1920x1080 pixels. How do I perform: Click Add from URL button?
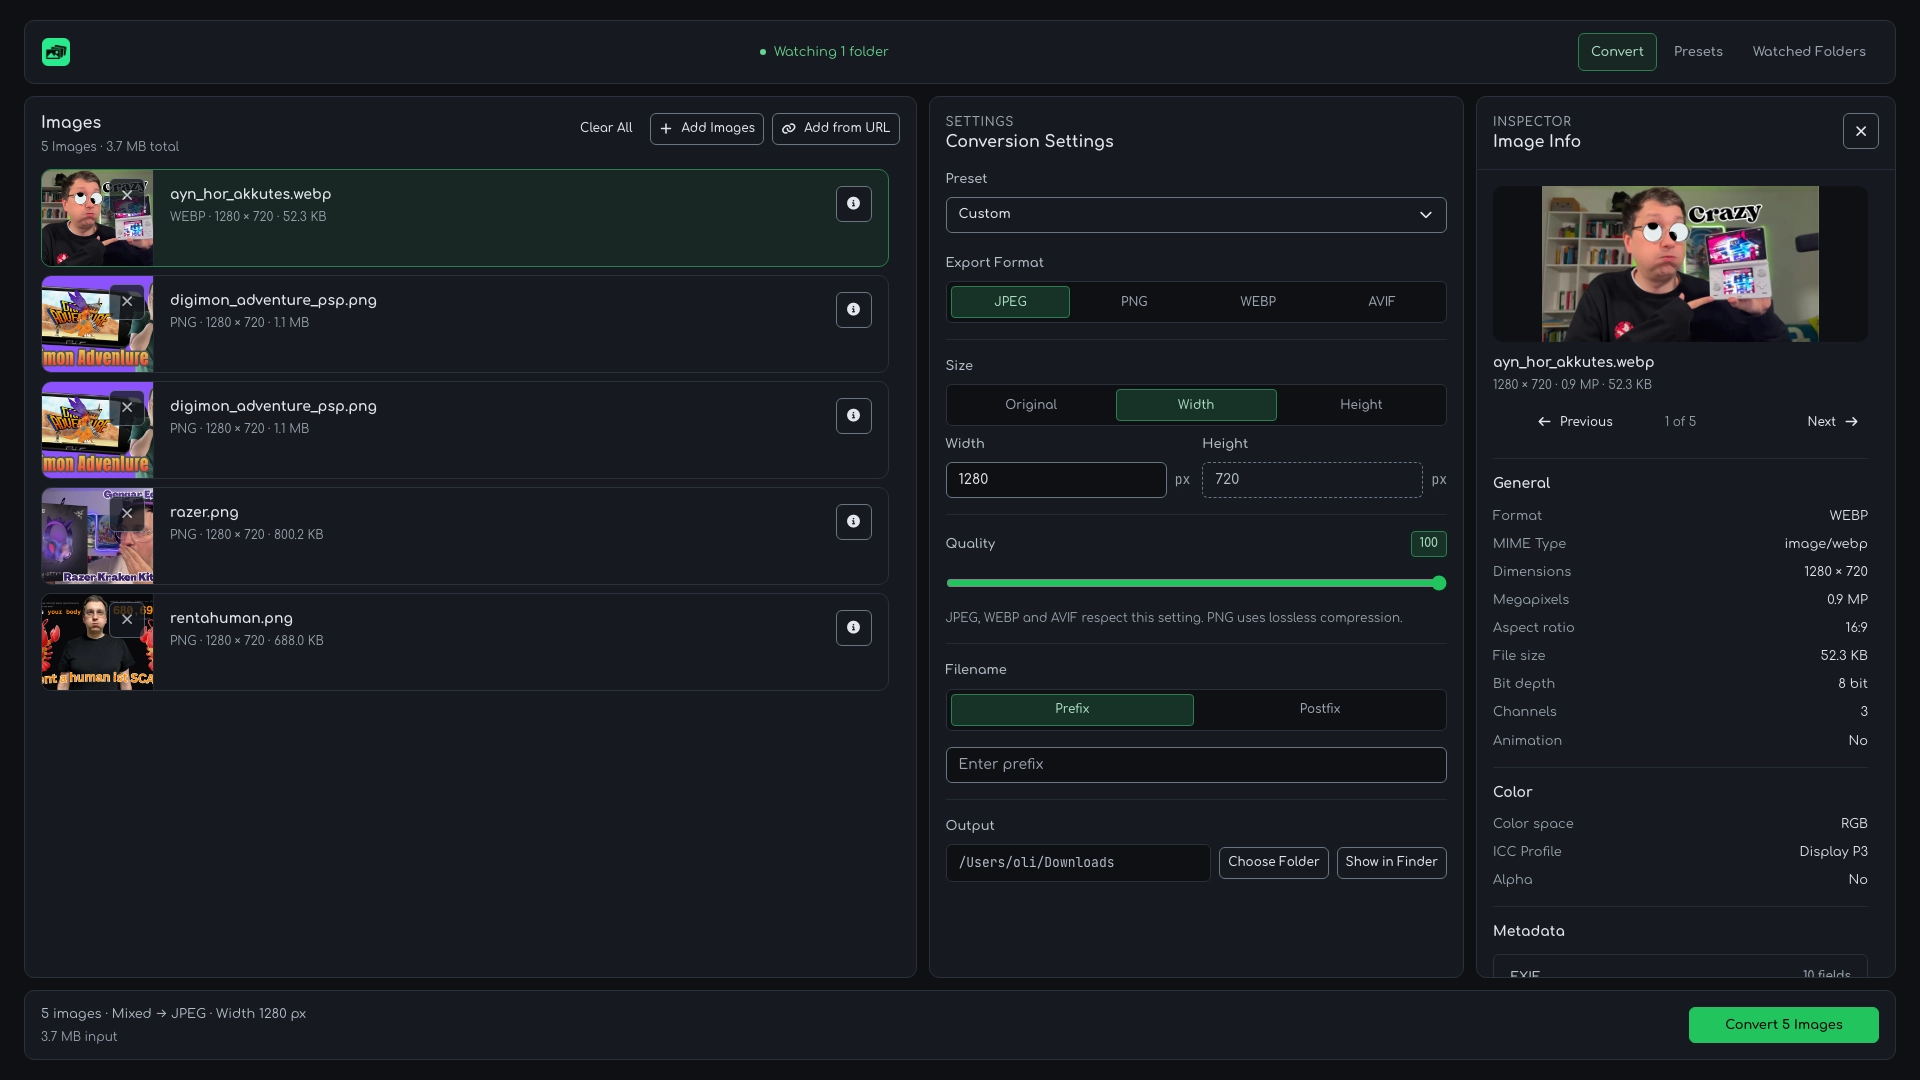pyautogui.click(x=836, y=129)
